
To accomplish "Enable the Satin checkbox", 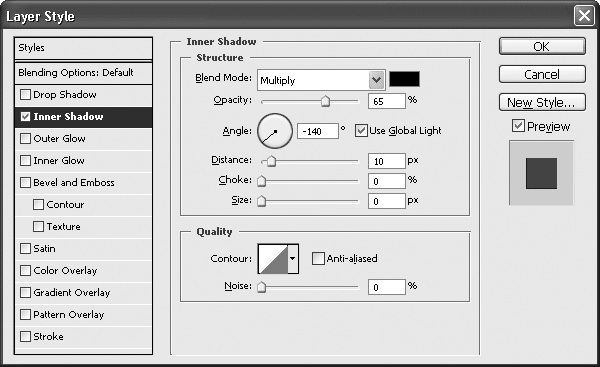I will [25, 248].
